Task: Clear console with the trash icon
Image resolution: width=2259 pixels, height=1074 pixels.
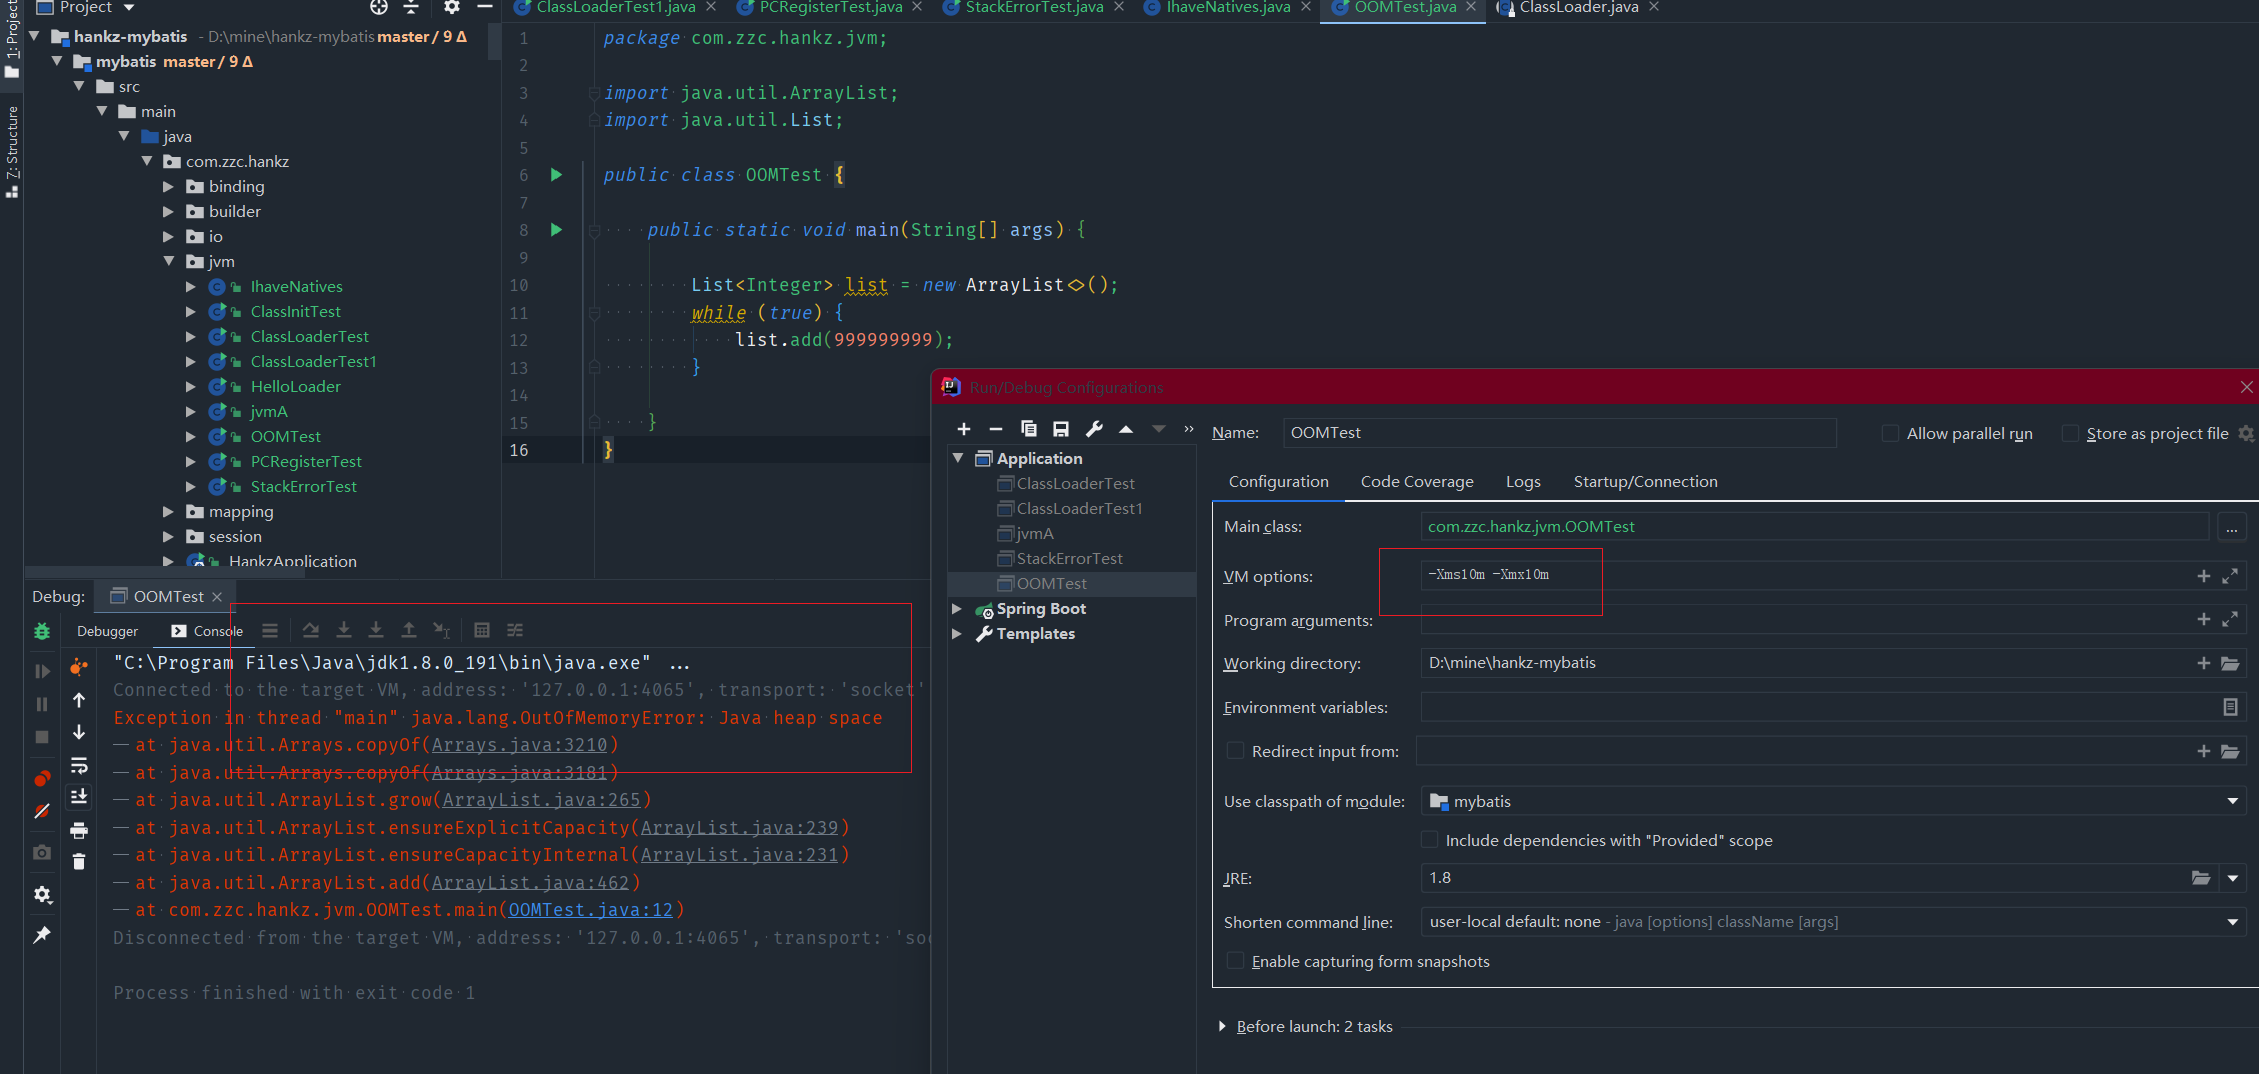Action: click(79, 861)
